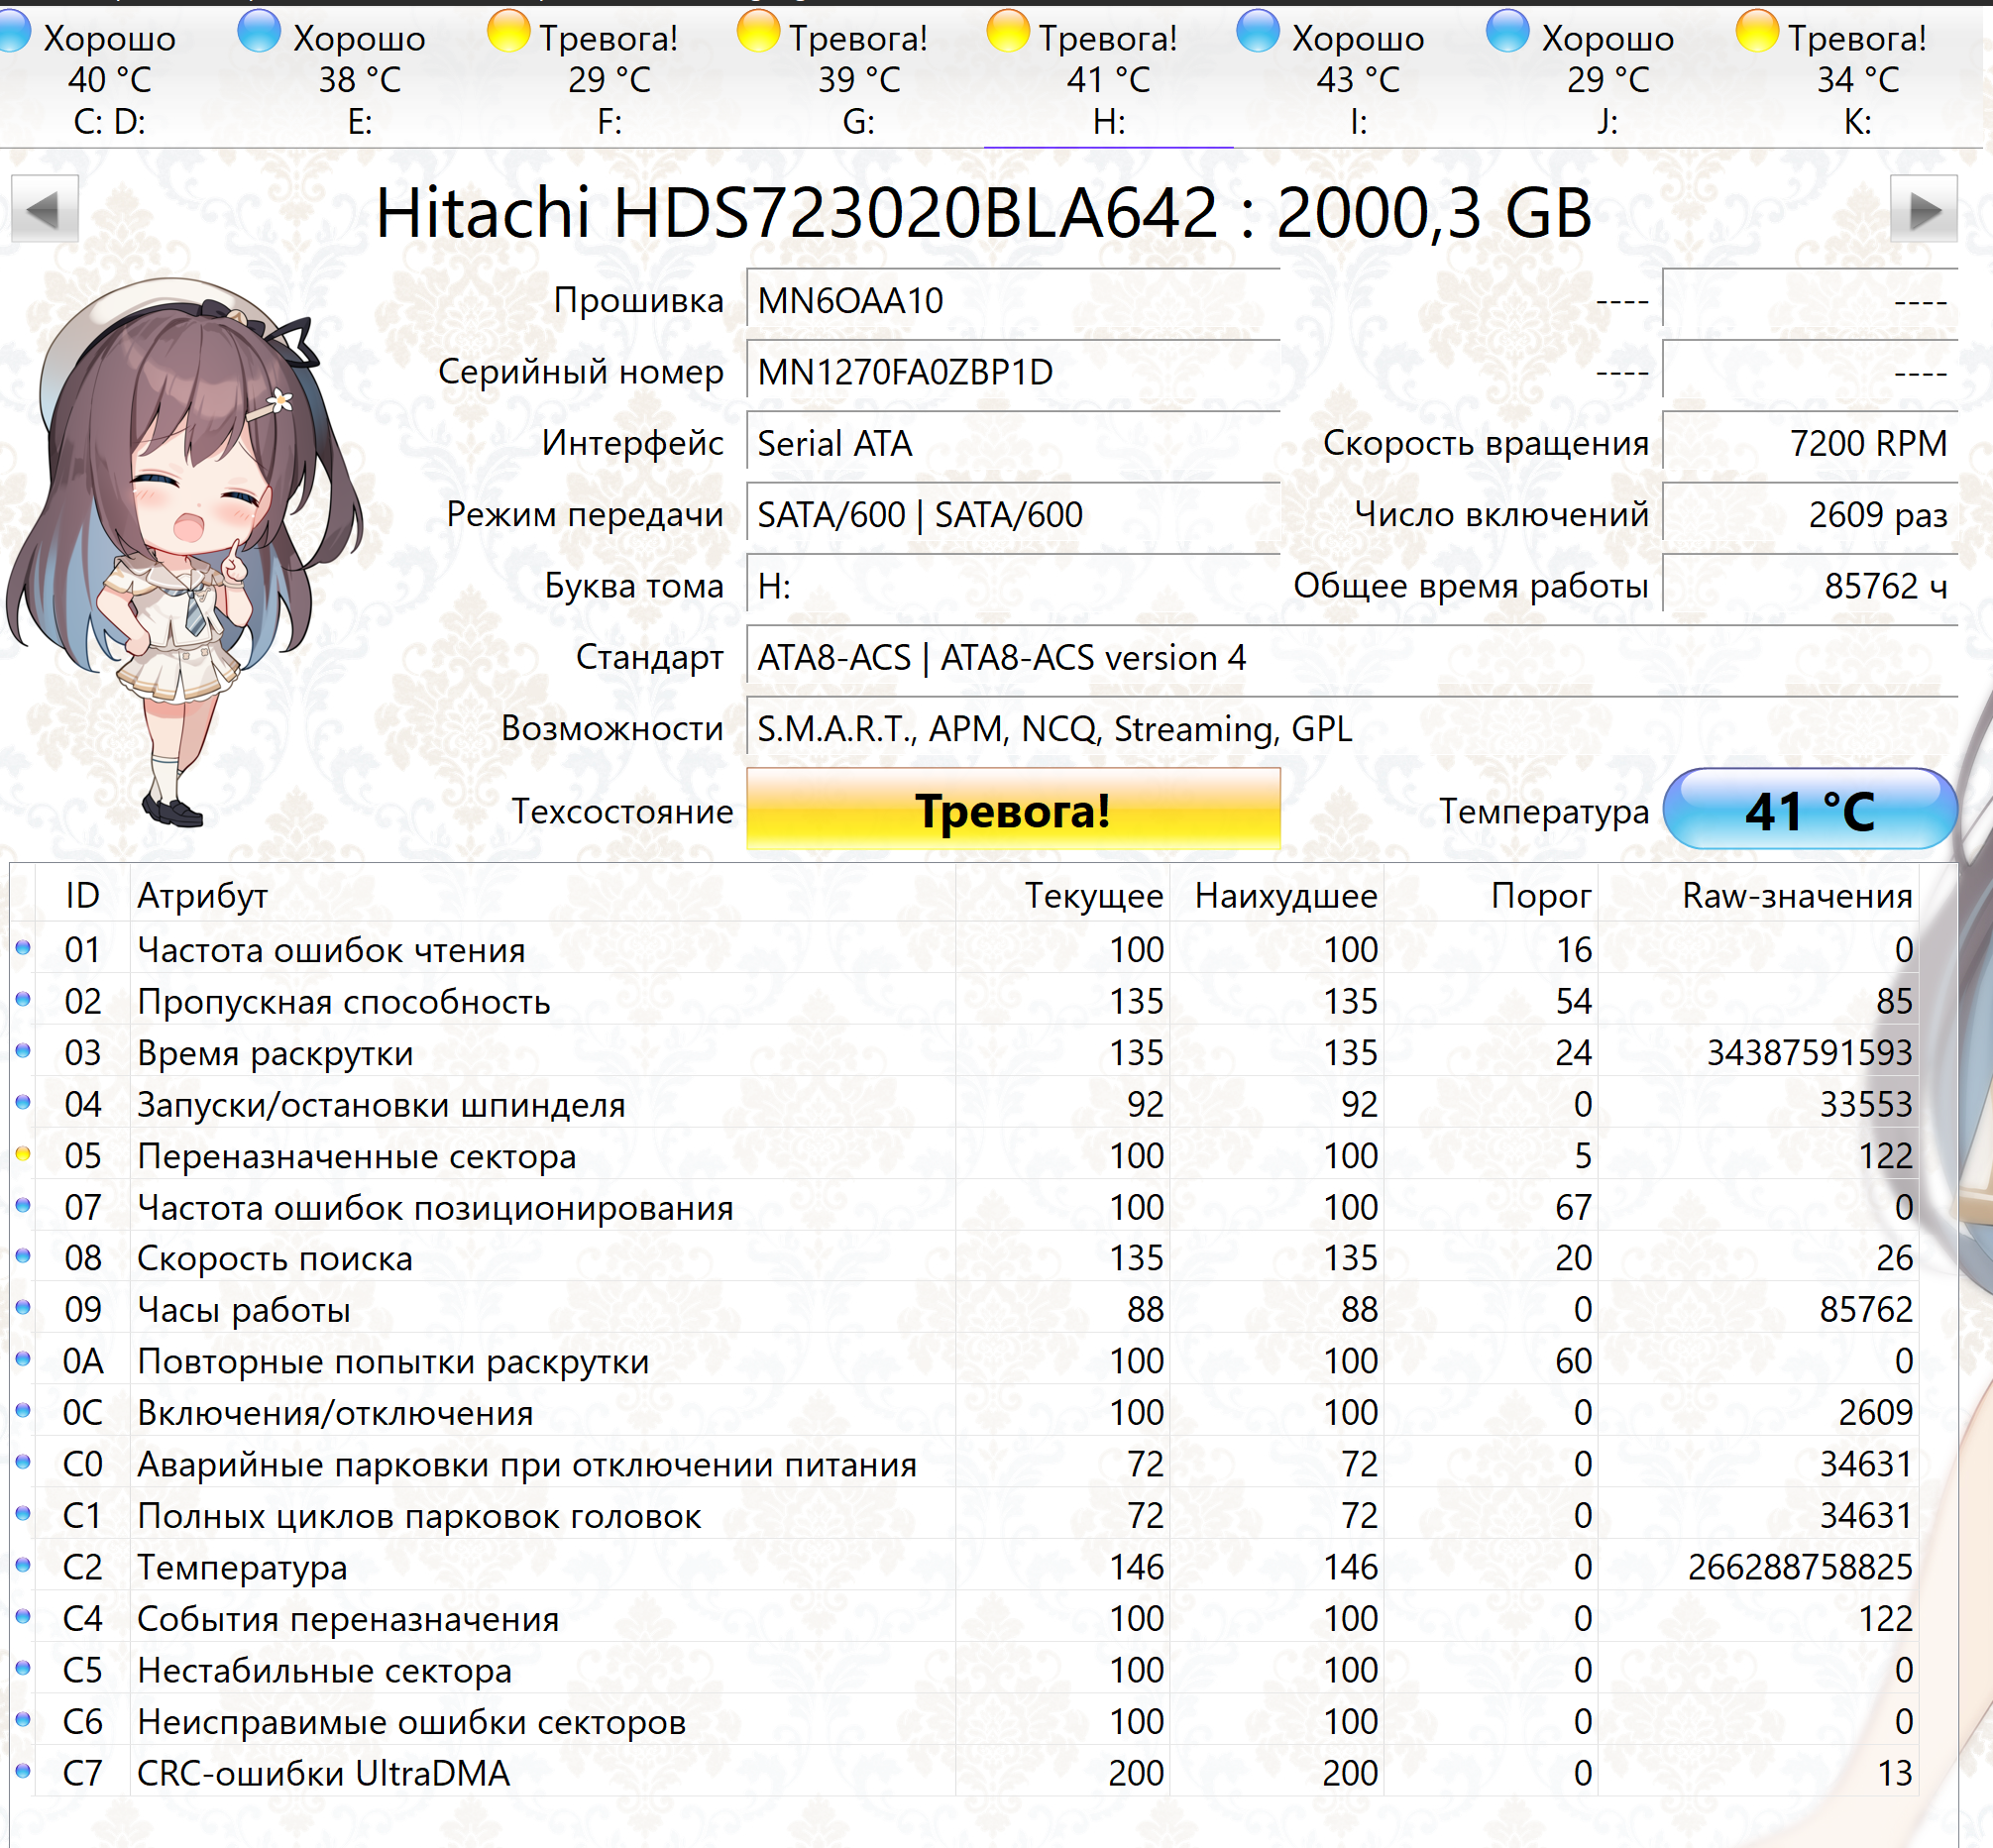This screenshot has height=1848, width=1993.
Task: Click the power-on hours 85762 ч
Action: coord(1810,585)
